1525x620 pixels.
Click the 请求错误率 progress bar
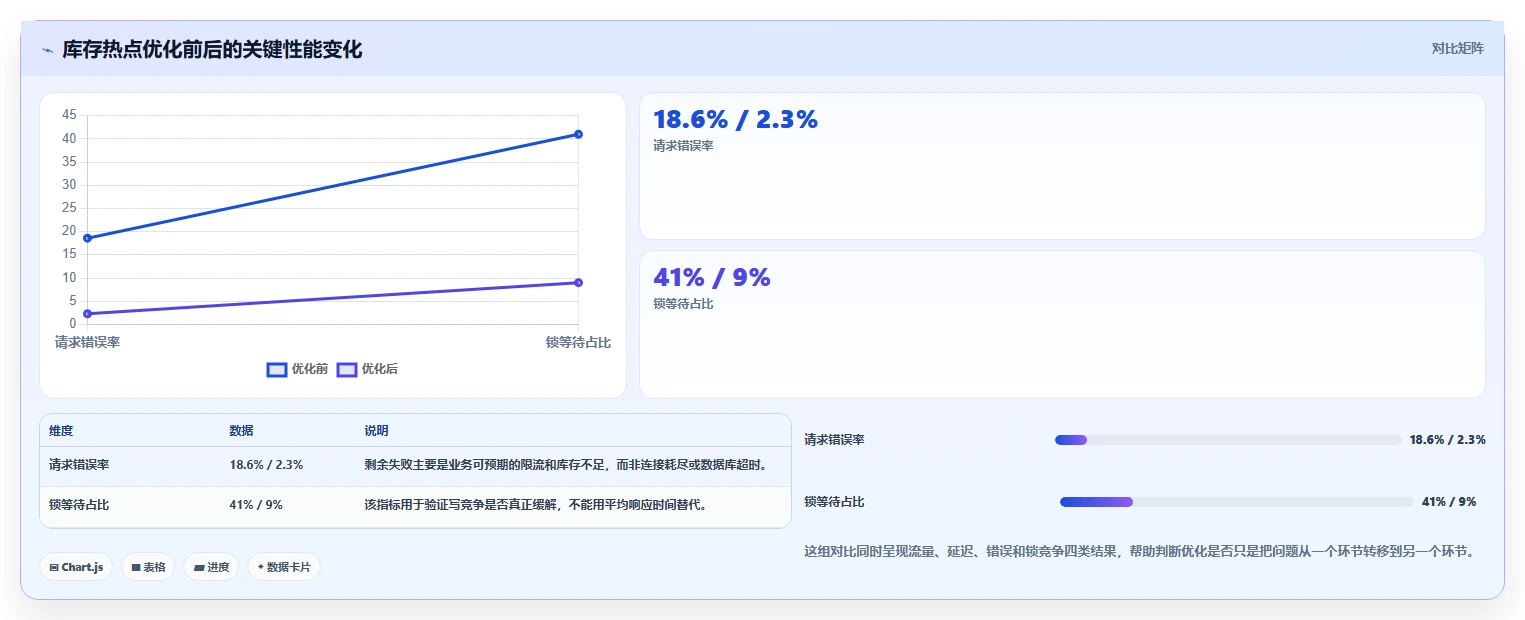pyautogui.click(x=1228, y=440)
